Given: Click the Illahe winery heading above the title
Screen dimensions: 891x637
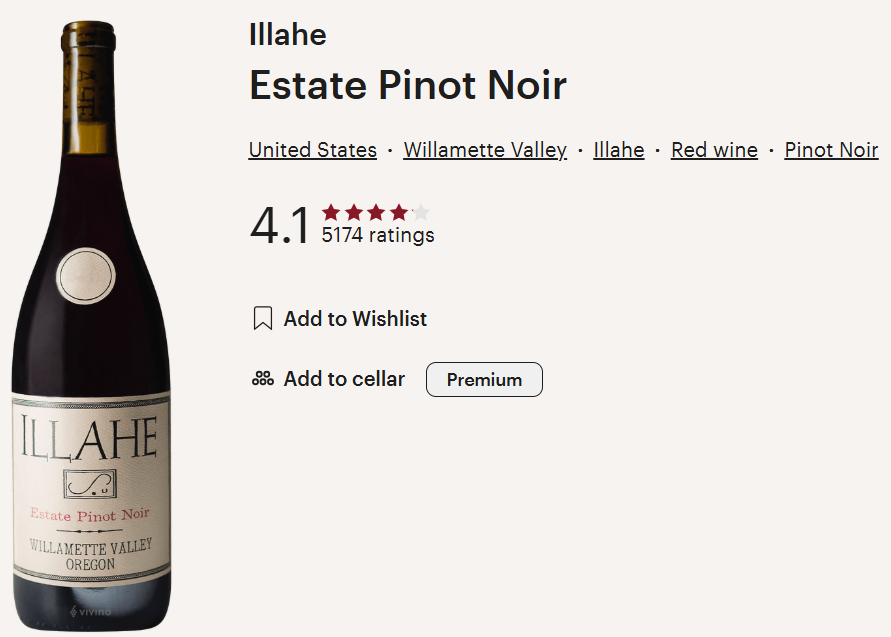Looking at the screenshot, I should tap(287, 35).
